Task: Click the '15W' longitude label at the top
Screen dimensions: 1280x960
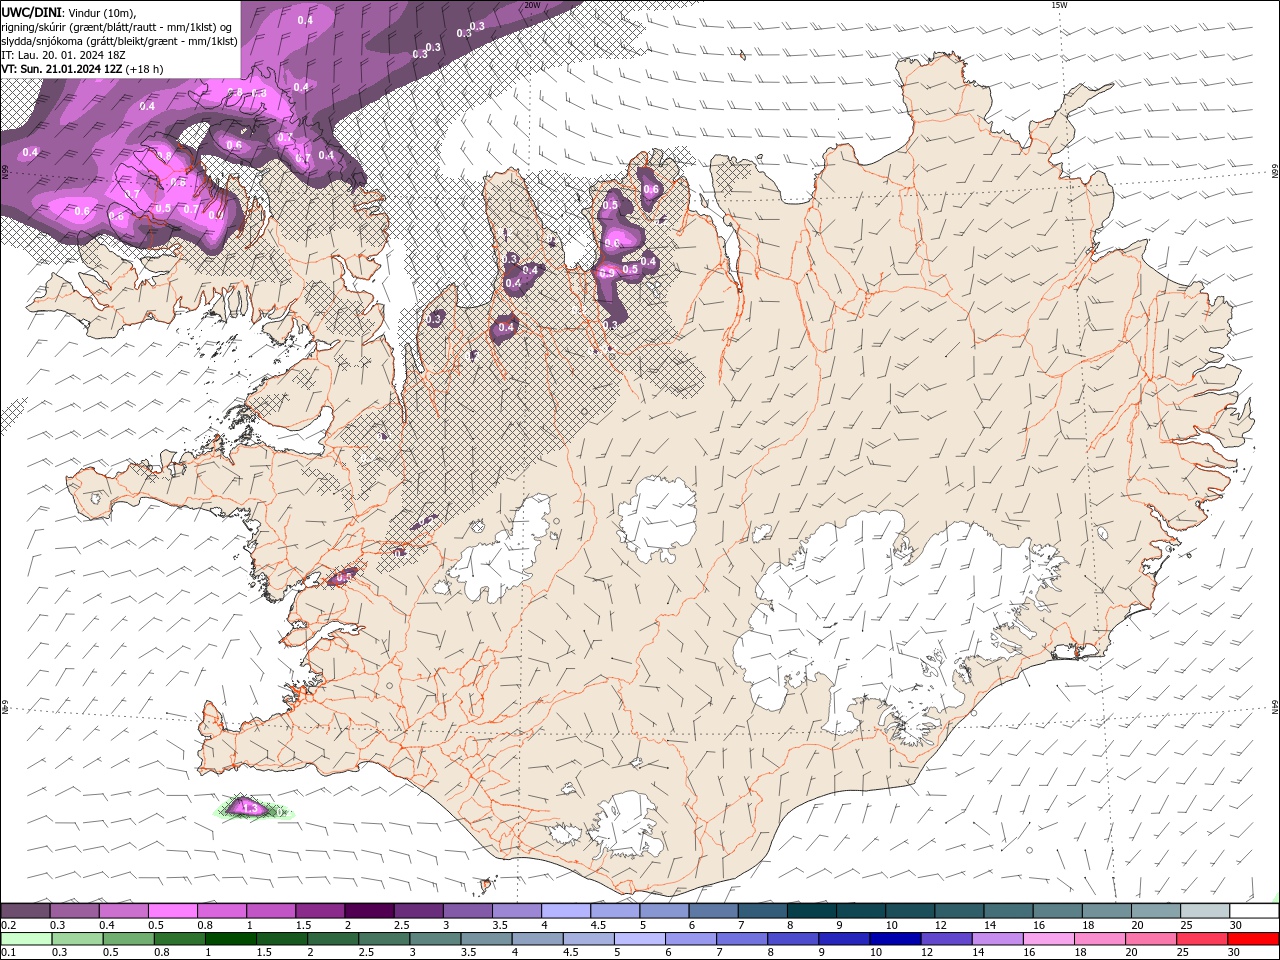Action: pyautogui.click(x=1059, y=5)
